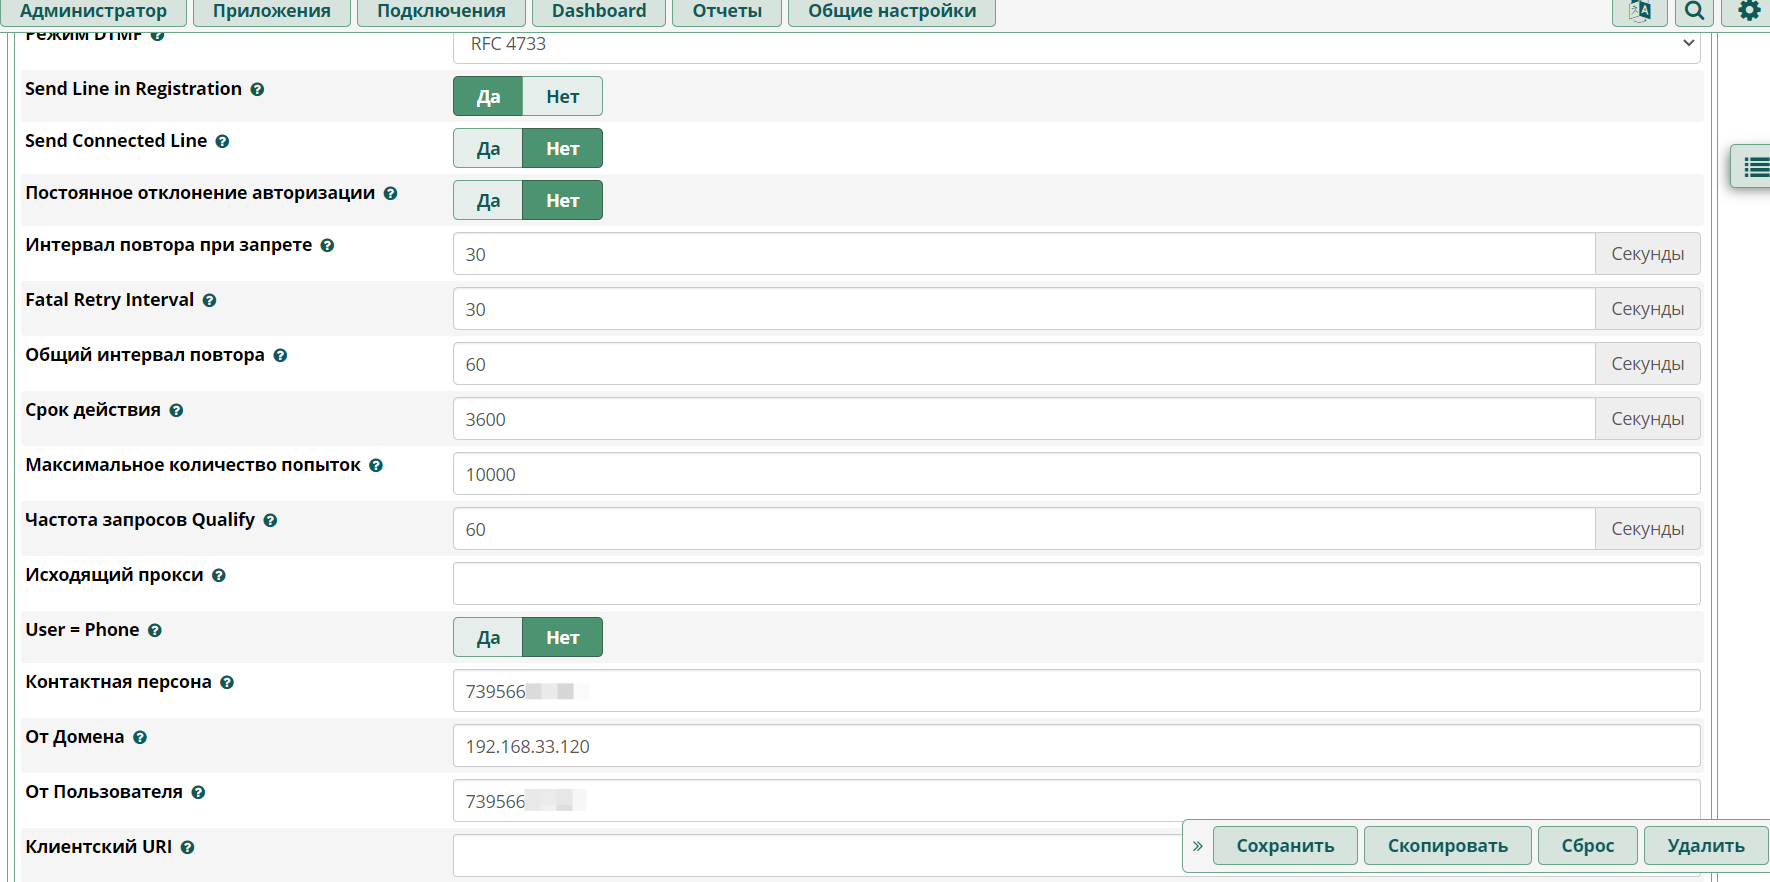Image resolution: width=1770 pixels, height=882 pixels.
Task: Click help icon next to Send Connected Line
Action: tap(222, 142)
